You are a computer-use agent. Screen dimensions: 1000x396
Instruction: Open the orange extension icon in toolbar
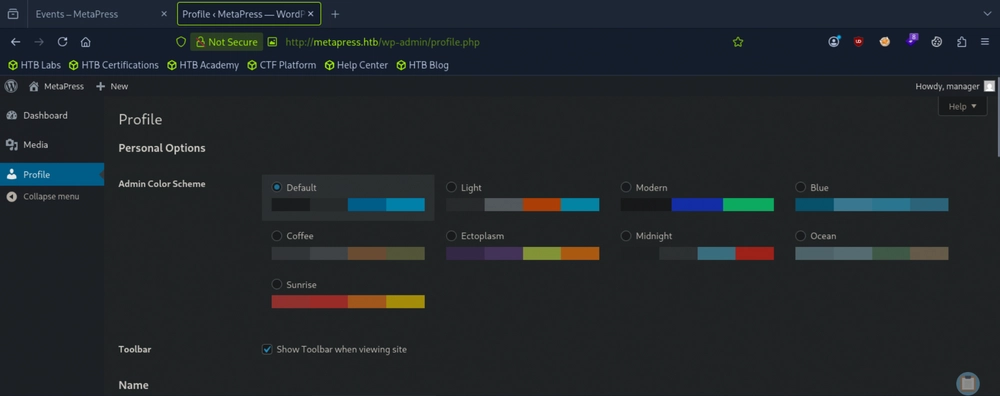[x=885, y=42]
